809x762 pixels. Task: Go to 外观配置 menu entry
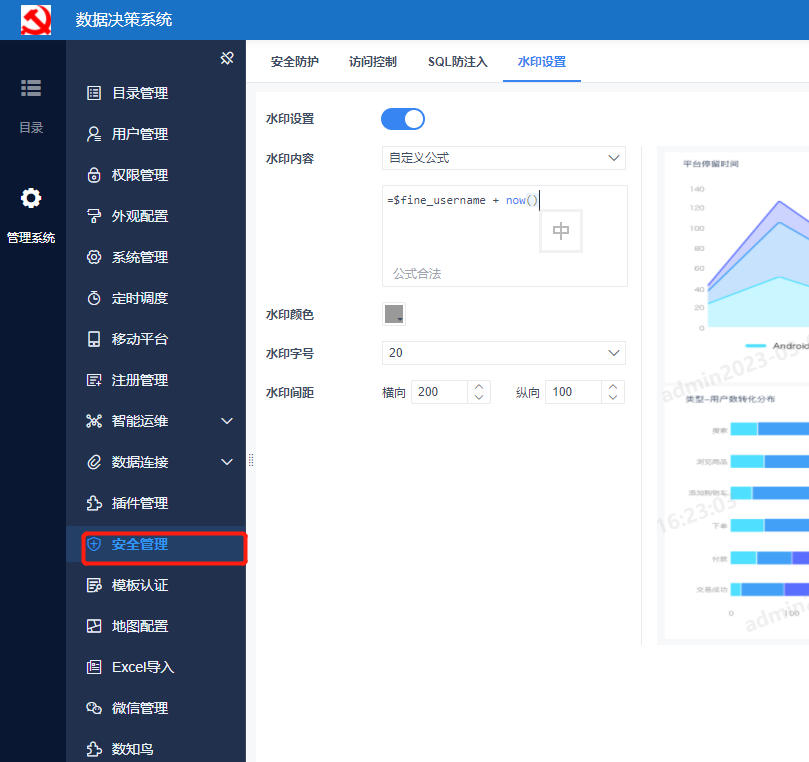[156, 216]
